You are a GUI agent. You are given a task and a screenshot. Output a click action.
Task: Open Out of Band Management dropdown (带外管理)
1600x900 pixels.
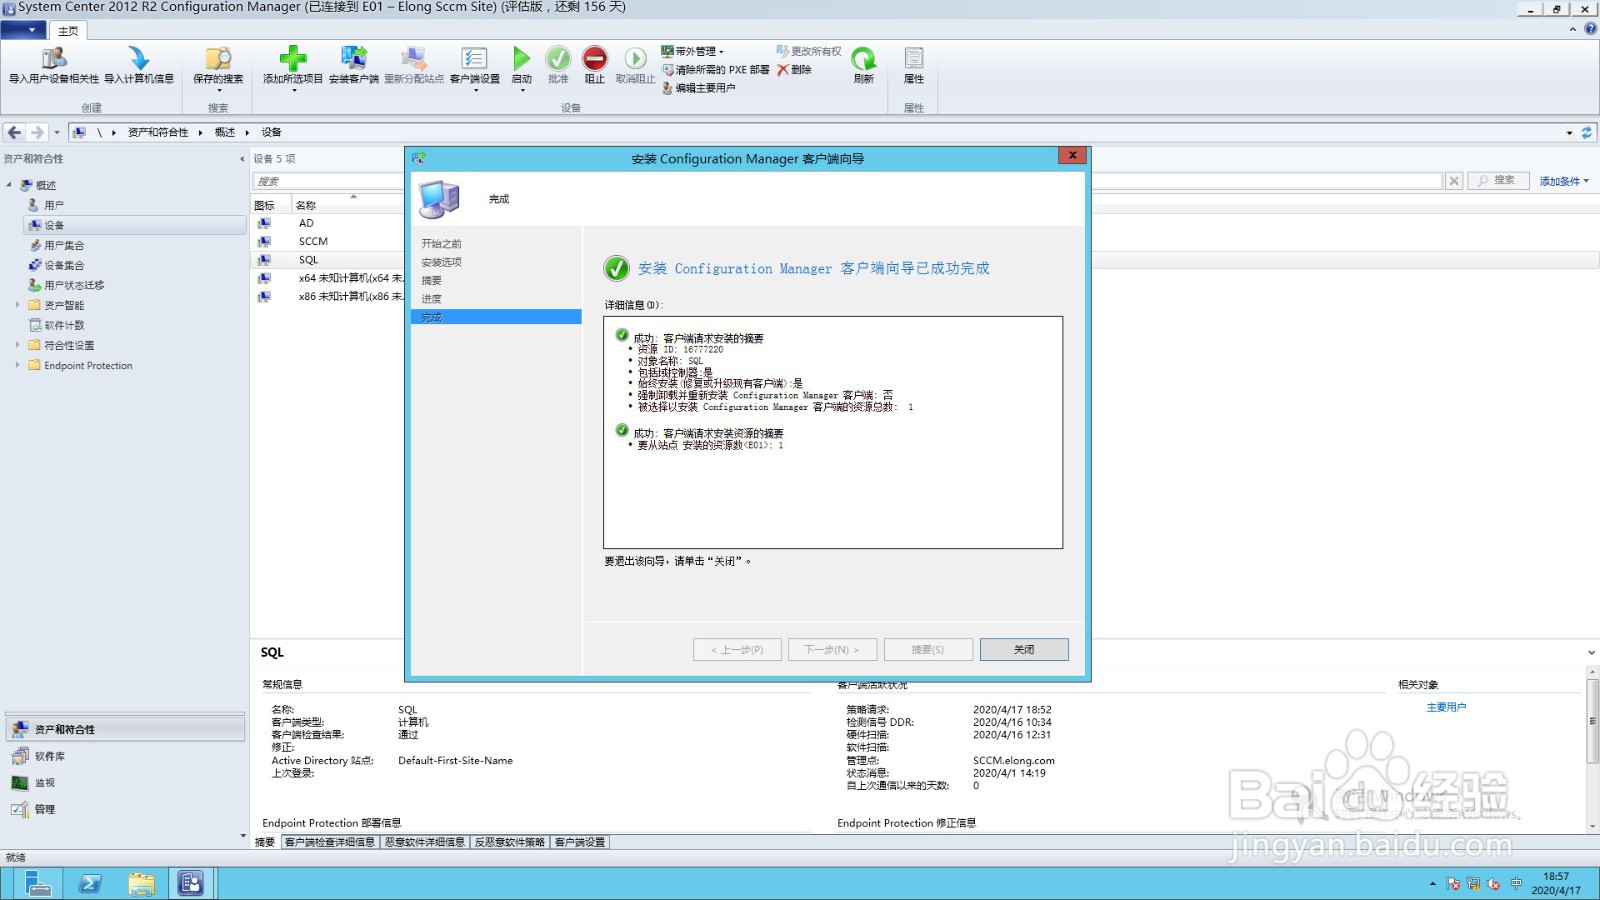point(692,51)
